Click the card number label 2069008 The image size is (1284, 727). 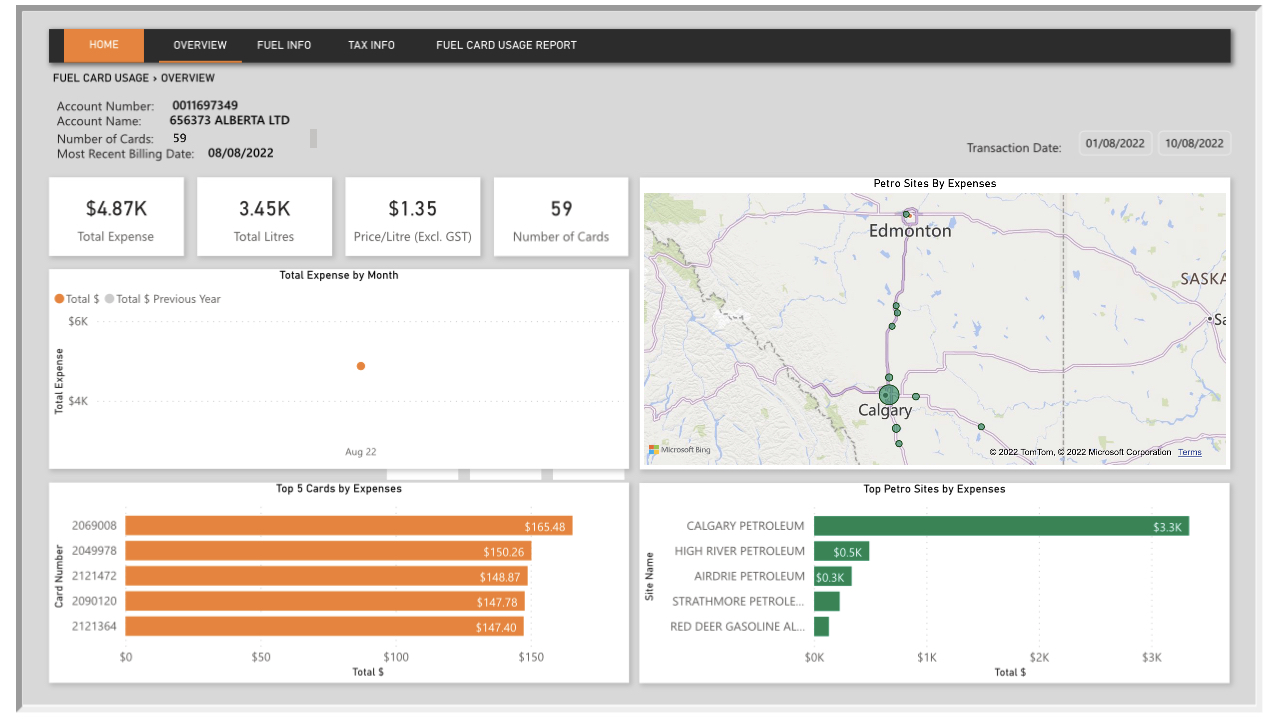94,526
